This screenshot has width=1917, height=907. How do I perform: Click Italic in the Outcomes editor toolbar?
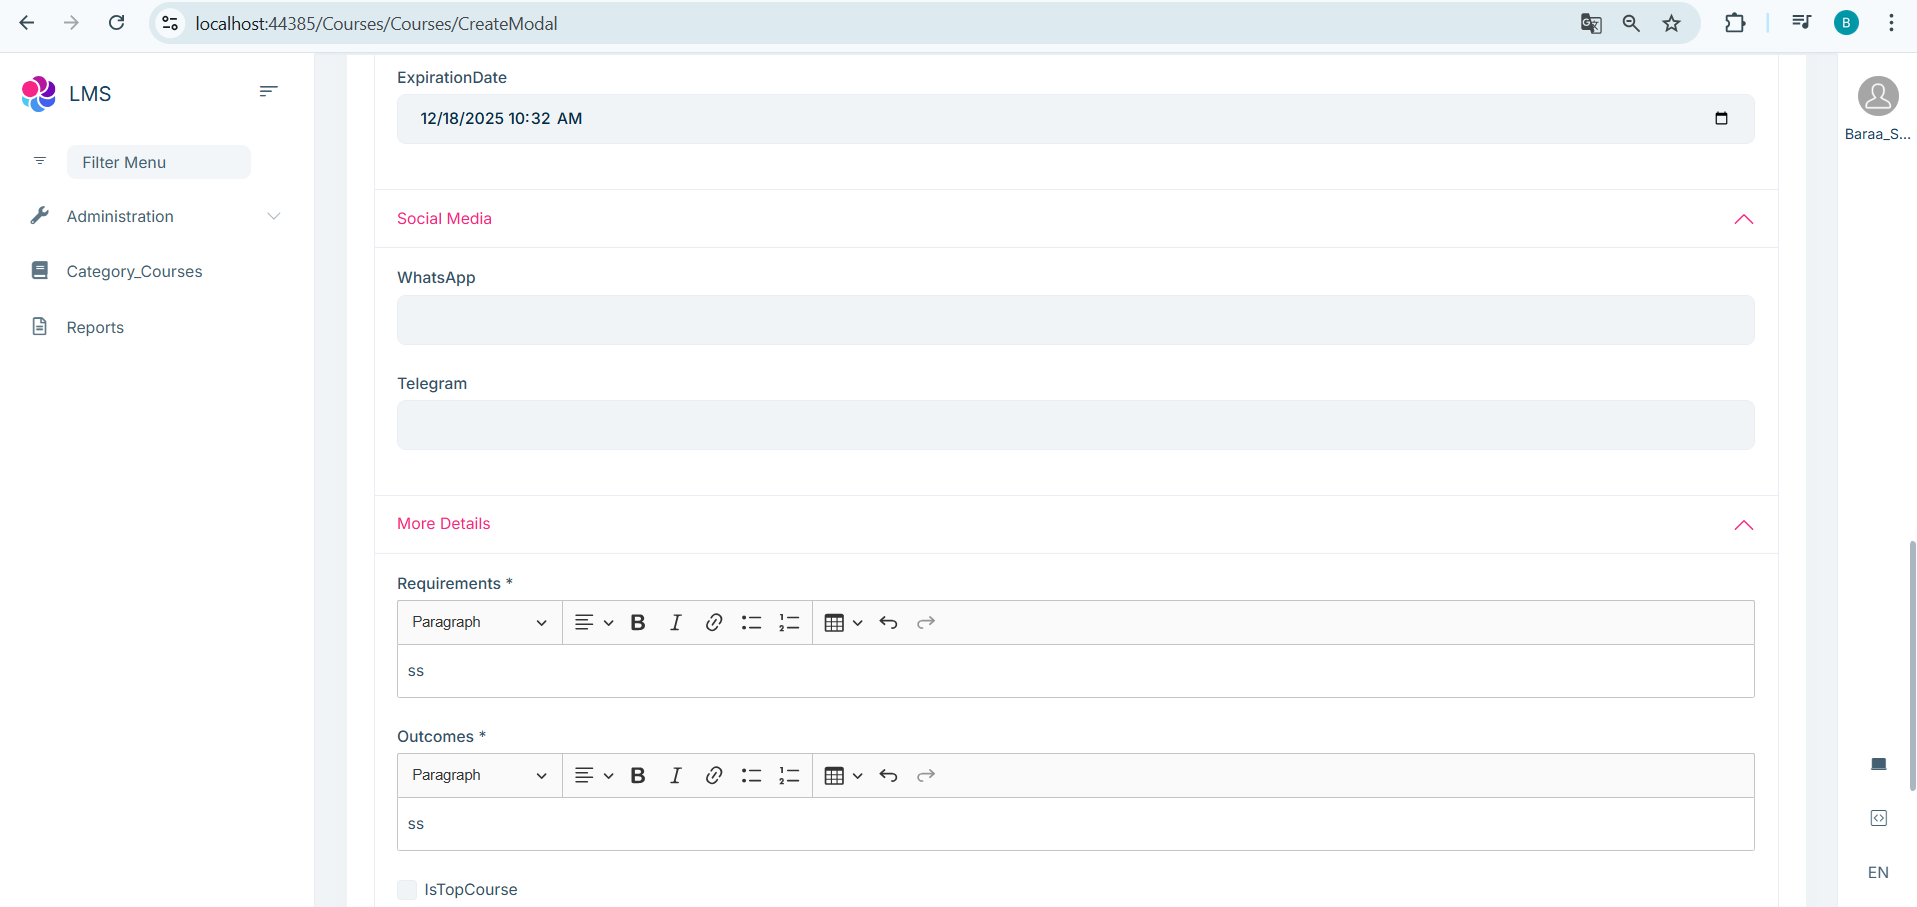click(x=676, y=776)
